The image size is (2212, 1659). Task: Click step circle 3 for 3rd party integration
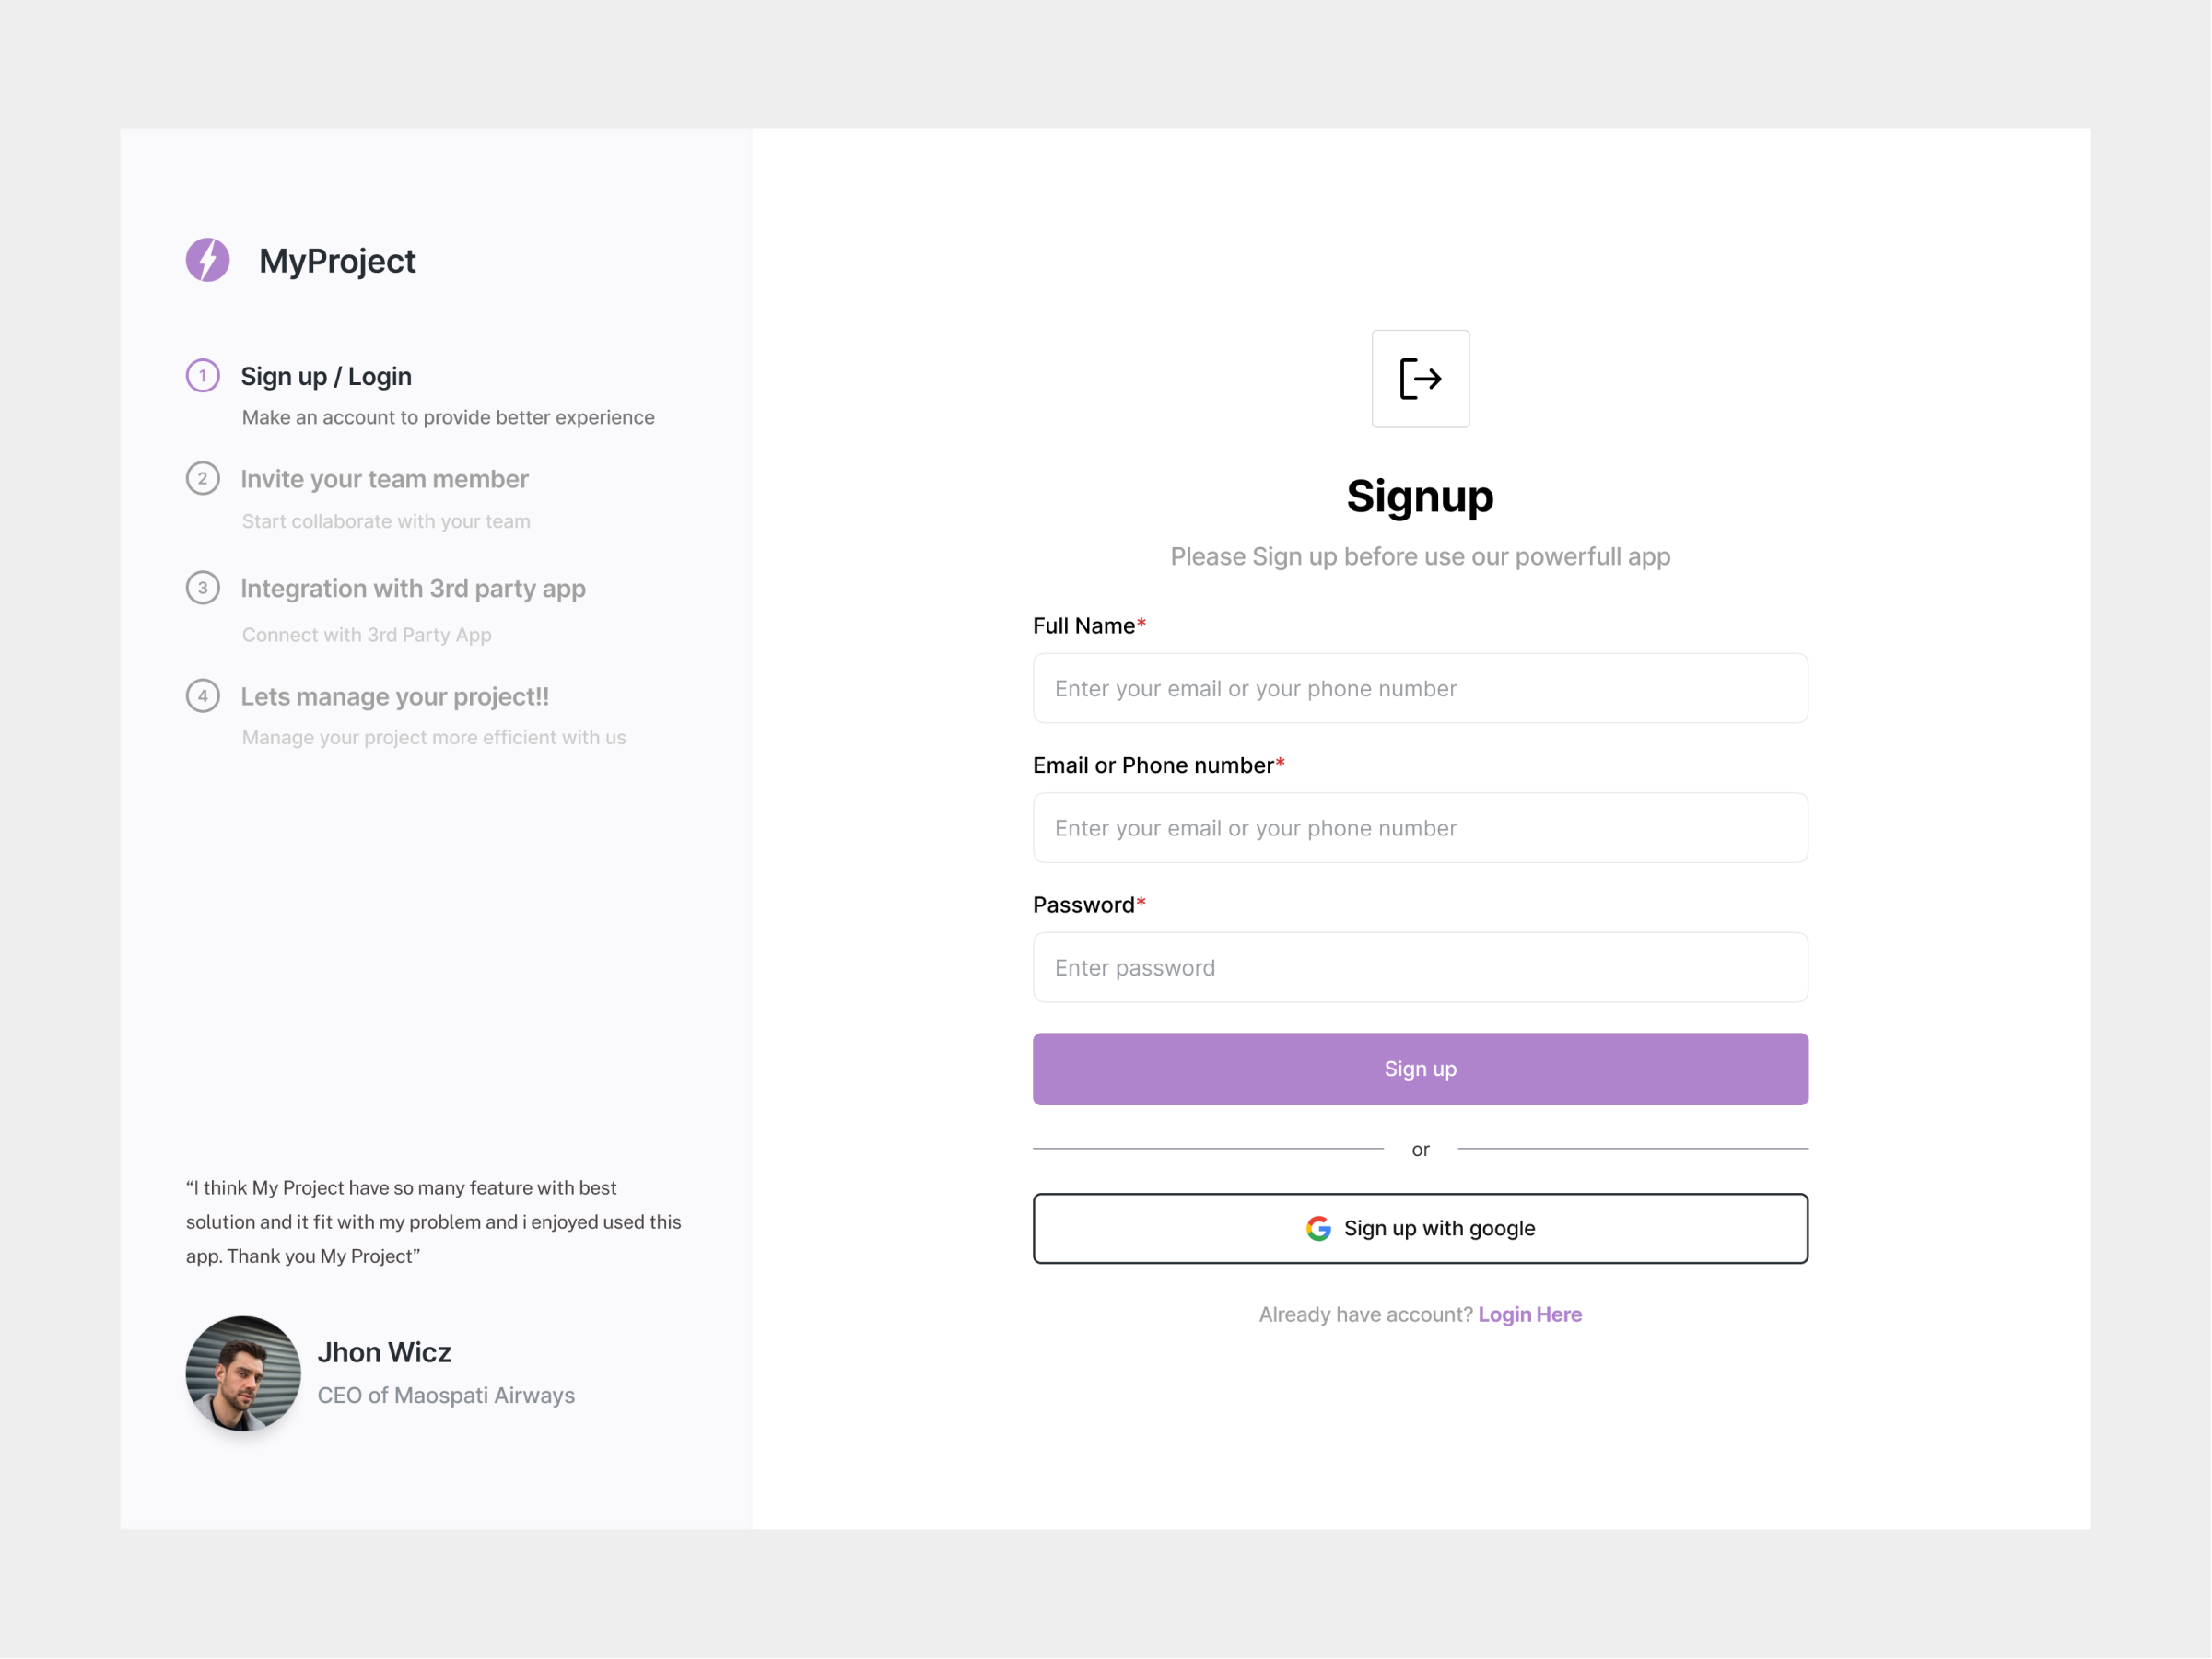pyautogui.click(x=203, y=588)
